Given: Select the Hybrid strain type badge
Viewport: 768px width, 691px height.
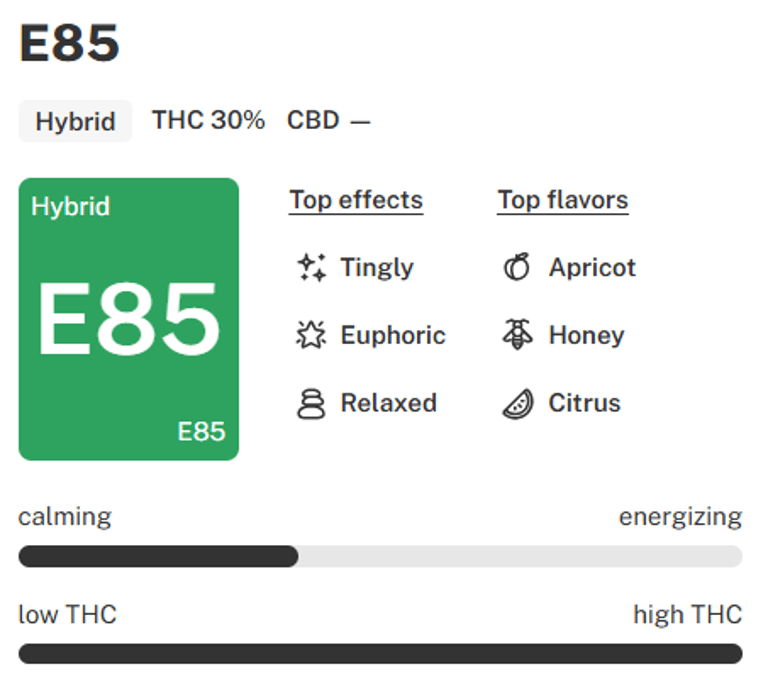Looking at the screenshot, I should (75, 122).
